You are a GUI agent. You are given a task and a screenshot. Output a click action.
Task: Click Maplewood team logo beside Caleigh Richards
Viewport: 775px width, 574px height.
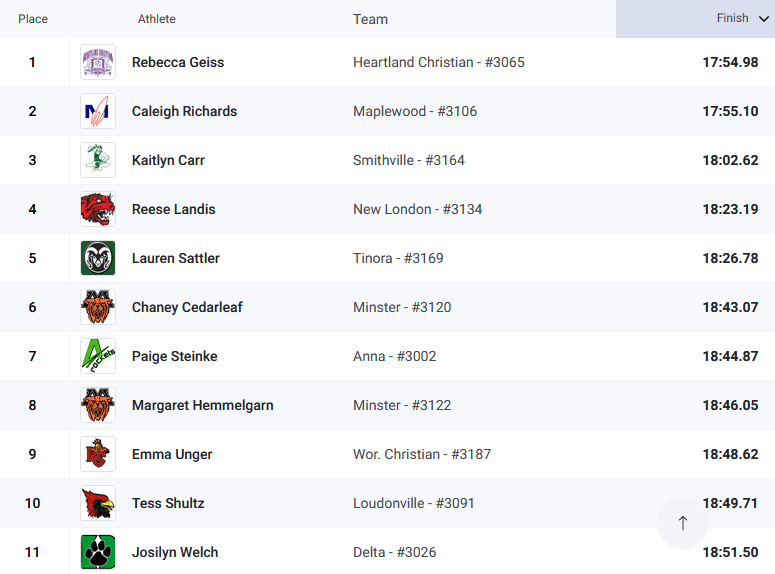pos(98,111)
